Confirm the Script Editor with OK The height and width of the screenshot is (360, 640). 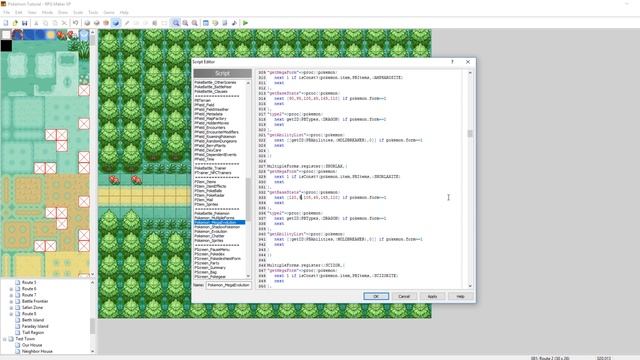(376, 296)
